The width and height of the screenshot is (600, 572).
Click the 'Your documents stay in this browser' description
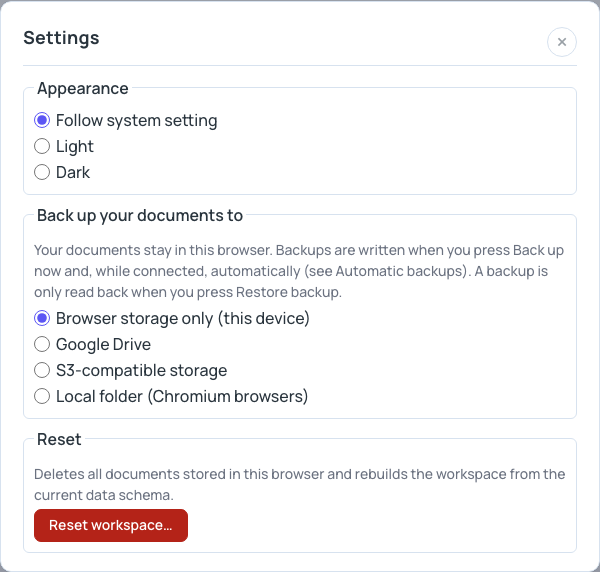coord(299,271)
